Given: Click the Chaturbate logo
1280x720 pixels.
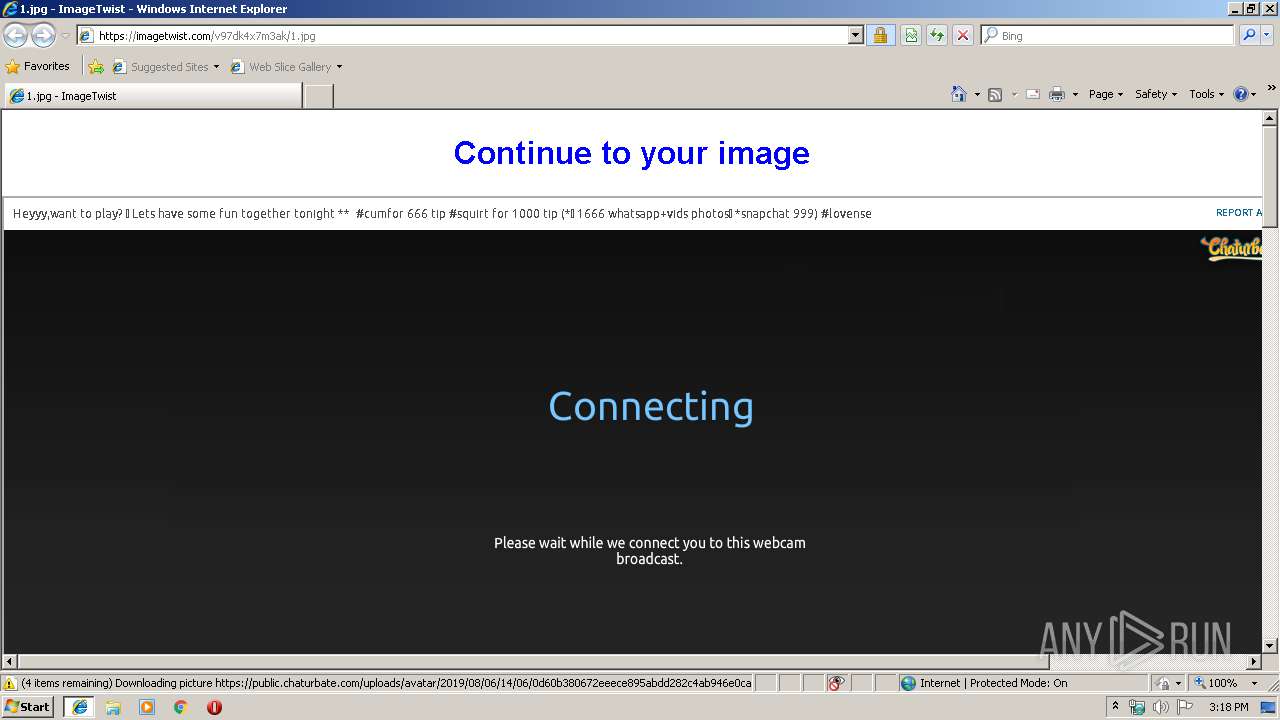Looking at the screenshot, I should [x=1231, y=247].
